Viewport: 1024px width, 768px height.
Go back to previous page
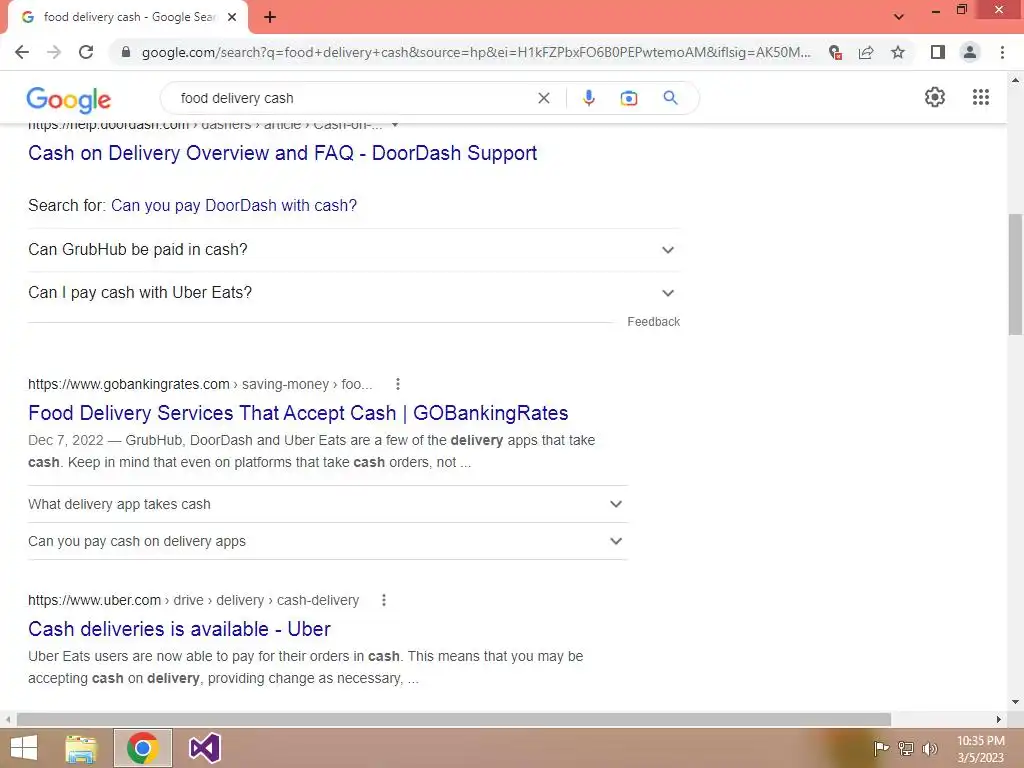22,52
